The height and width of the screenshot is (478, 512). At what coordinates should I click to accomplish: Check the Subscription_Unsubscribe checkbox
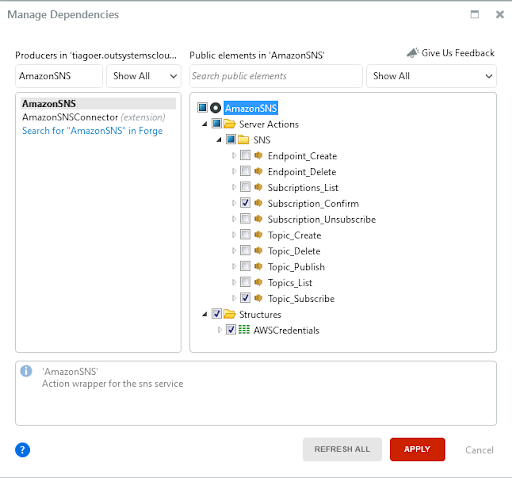[x=245, y=219]
